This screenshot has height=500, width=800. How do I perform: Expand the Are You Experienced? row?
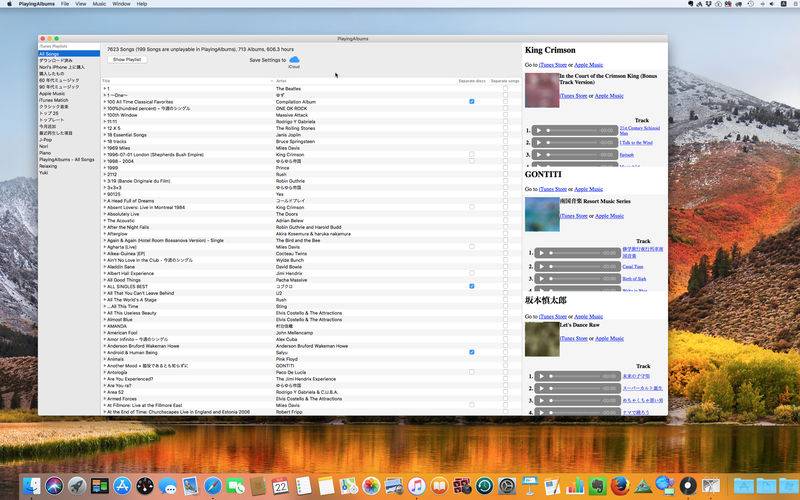[105, 379]
